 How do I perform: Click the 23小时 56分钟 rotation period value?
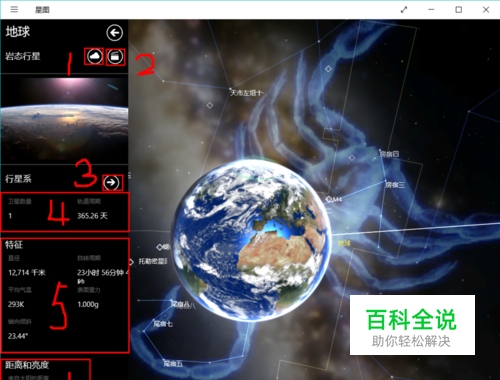(103, 276)
